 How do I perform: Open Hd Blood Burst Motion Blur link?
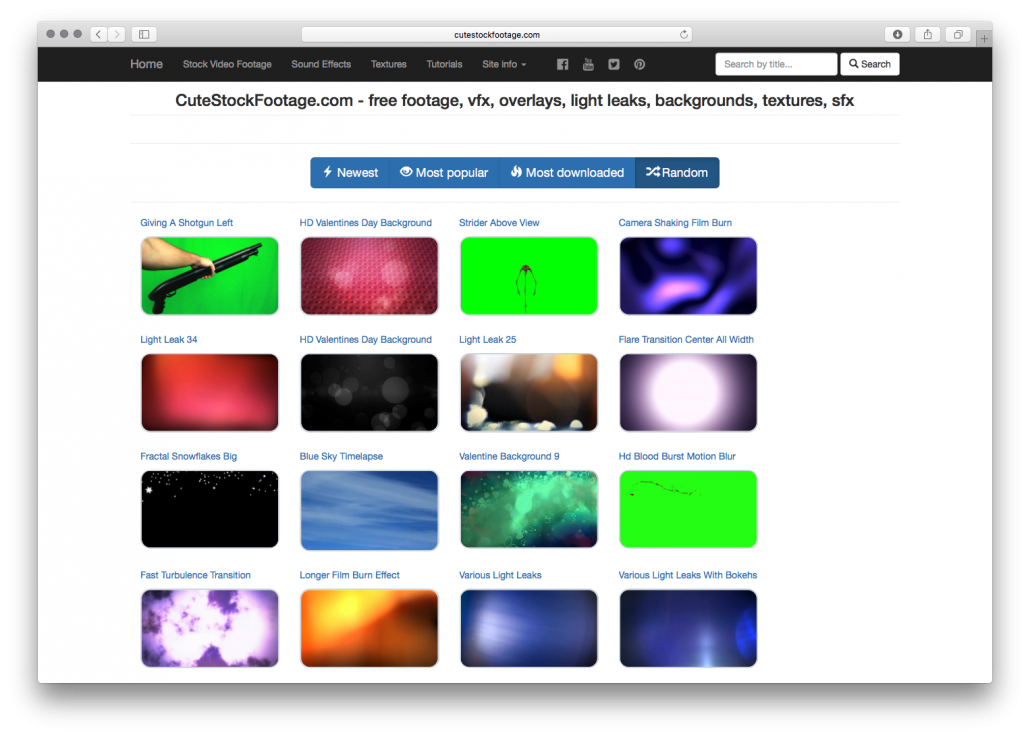click(677, 457)
